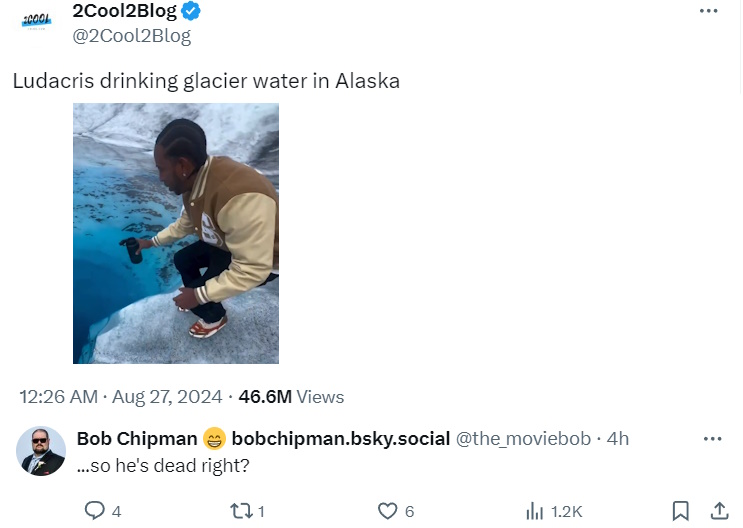Viewport: 743px width, 528px height.
Task: Click the reply text "so he's dead right?"
Action: point(163,465)
